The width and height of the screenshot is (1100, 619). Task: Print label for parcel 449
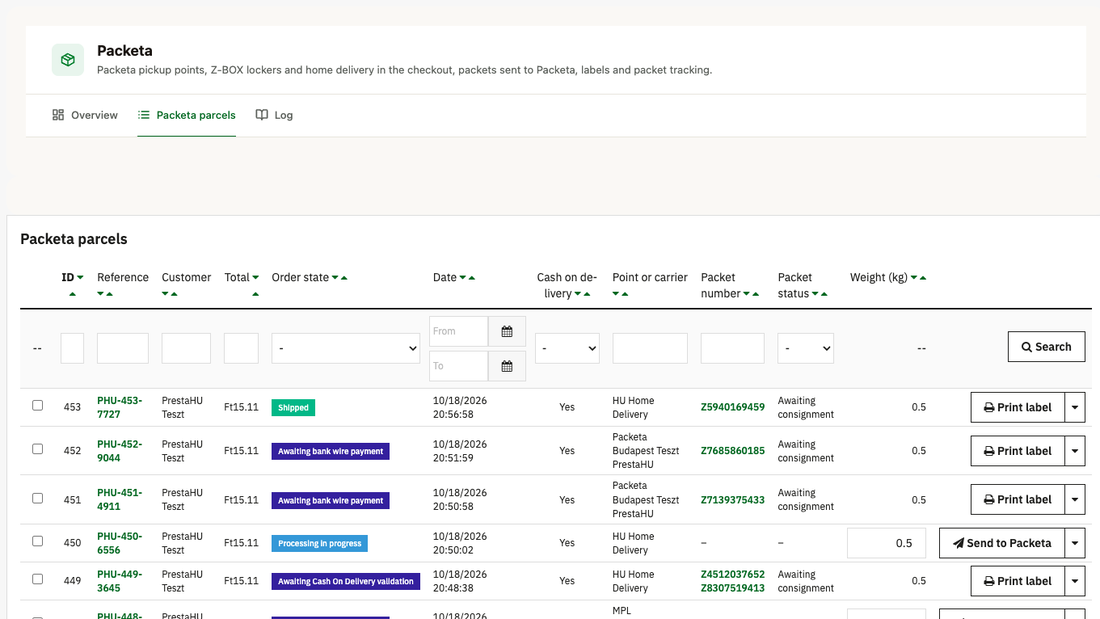(x=1017, y=581)
